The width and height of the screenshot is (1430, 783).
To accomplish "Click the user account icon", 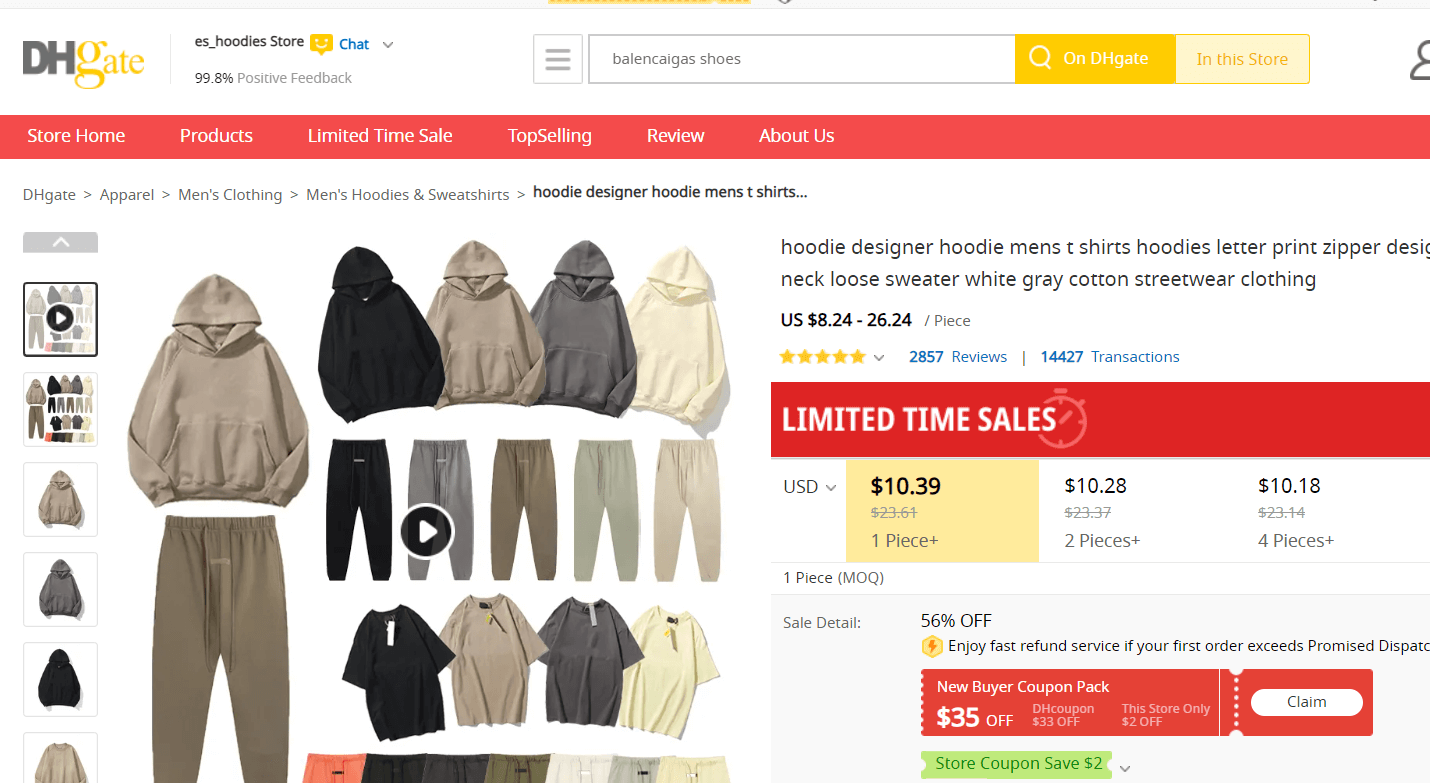I will (x=1420, y=60).
